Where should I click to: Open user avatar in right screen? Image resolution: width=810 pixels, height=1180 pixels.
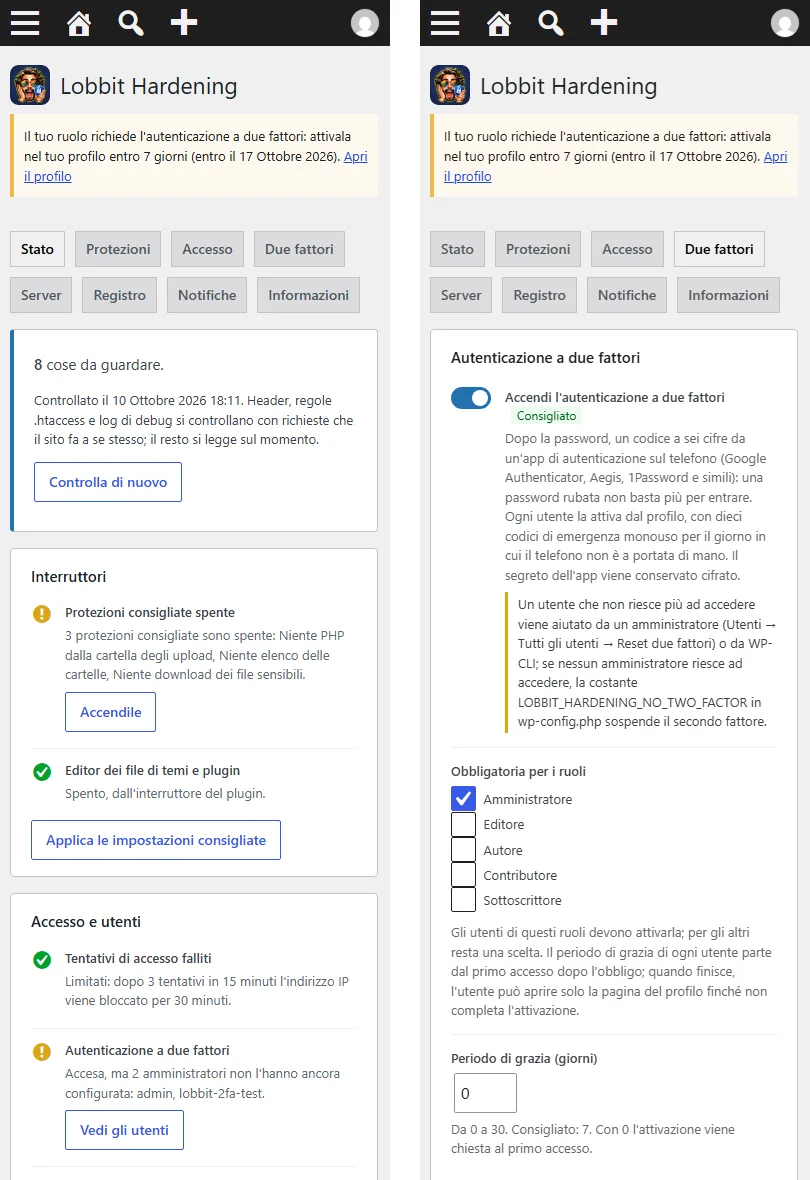point(785,23)
